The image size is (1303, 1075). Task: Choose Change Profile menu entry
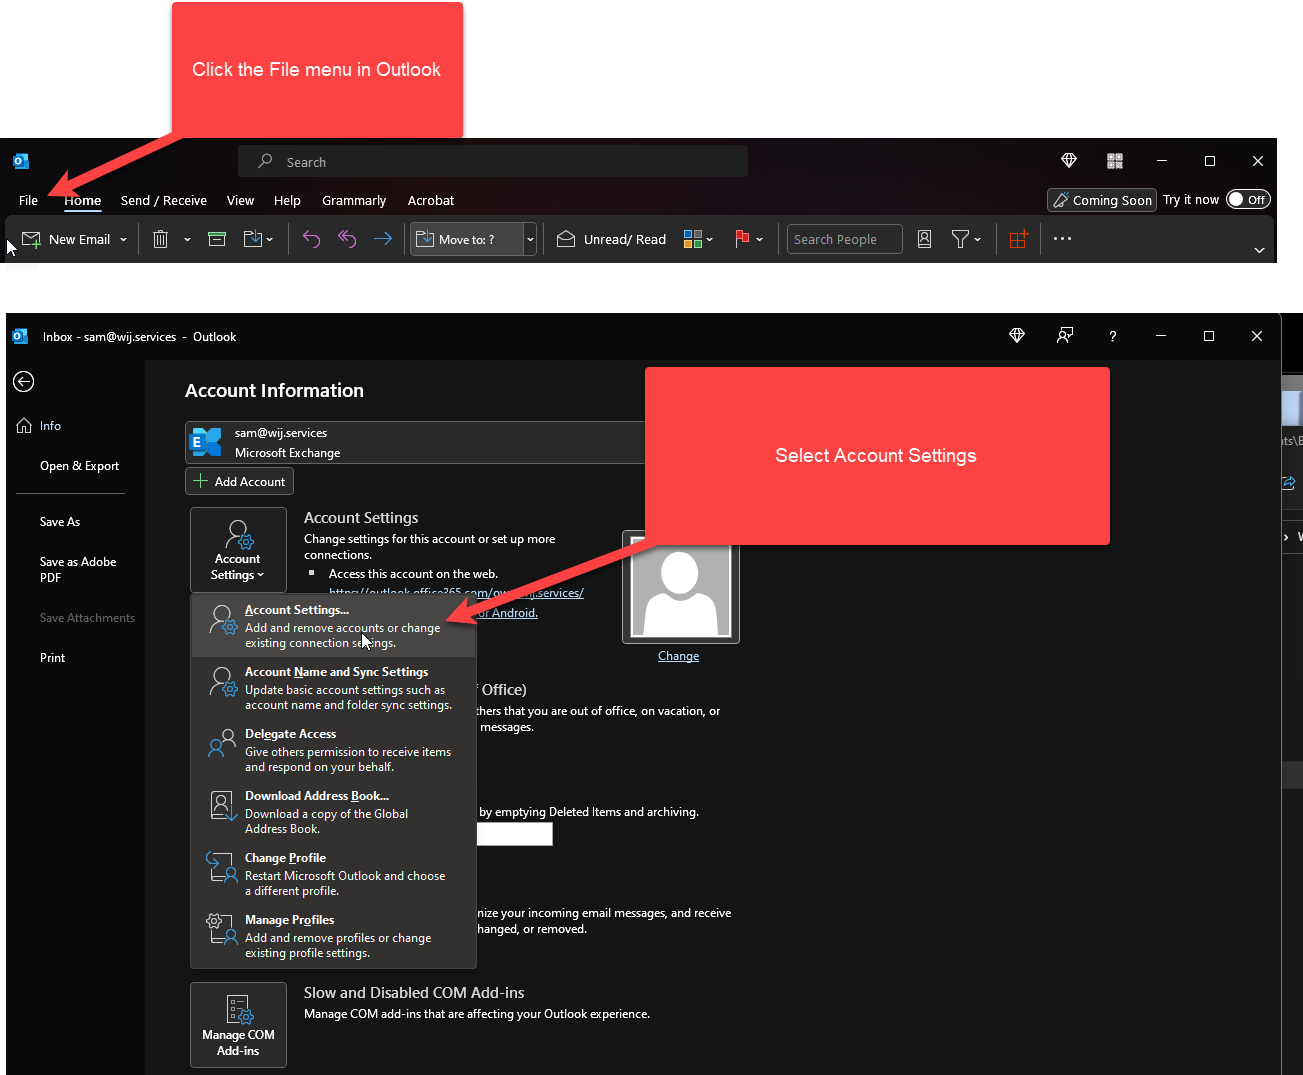click(x=333, y=874)
